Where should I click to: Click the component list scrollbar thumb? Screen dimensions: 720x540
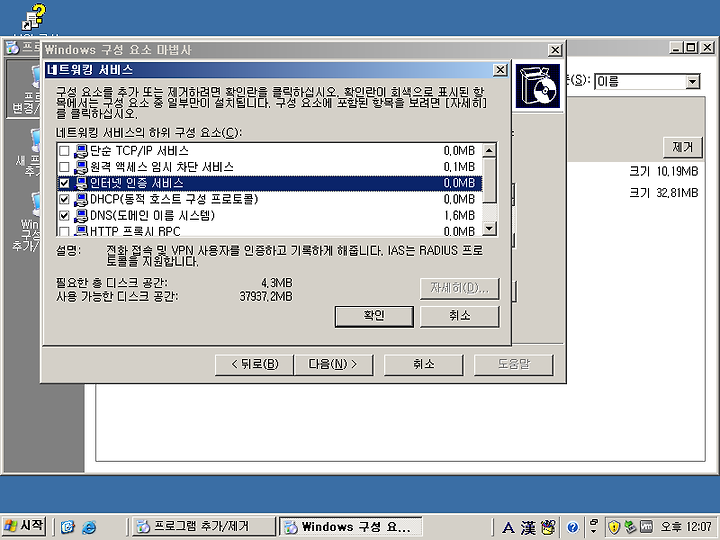coord(489,180)
